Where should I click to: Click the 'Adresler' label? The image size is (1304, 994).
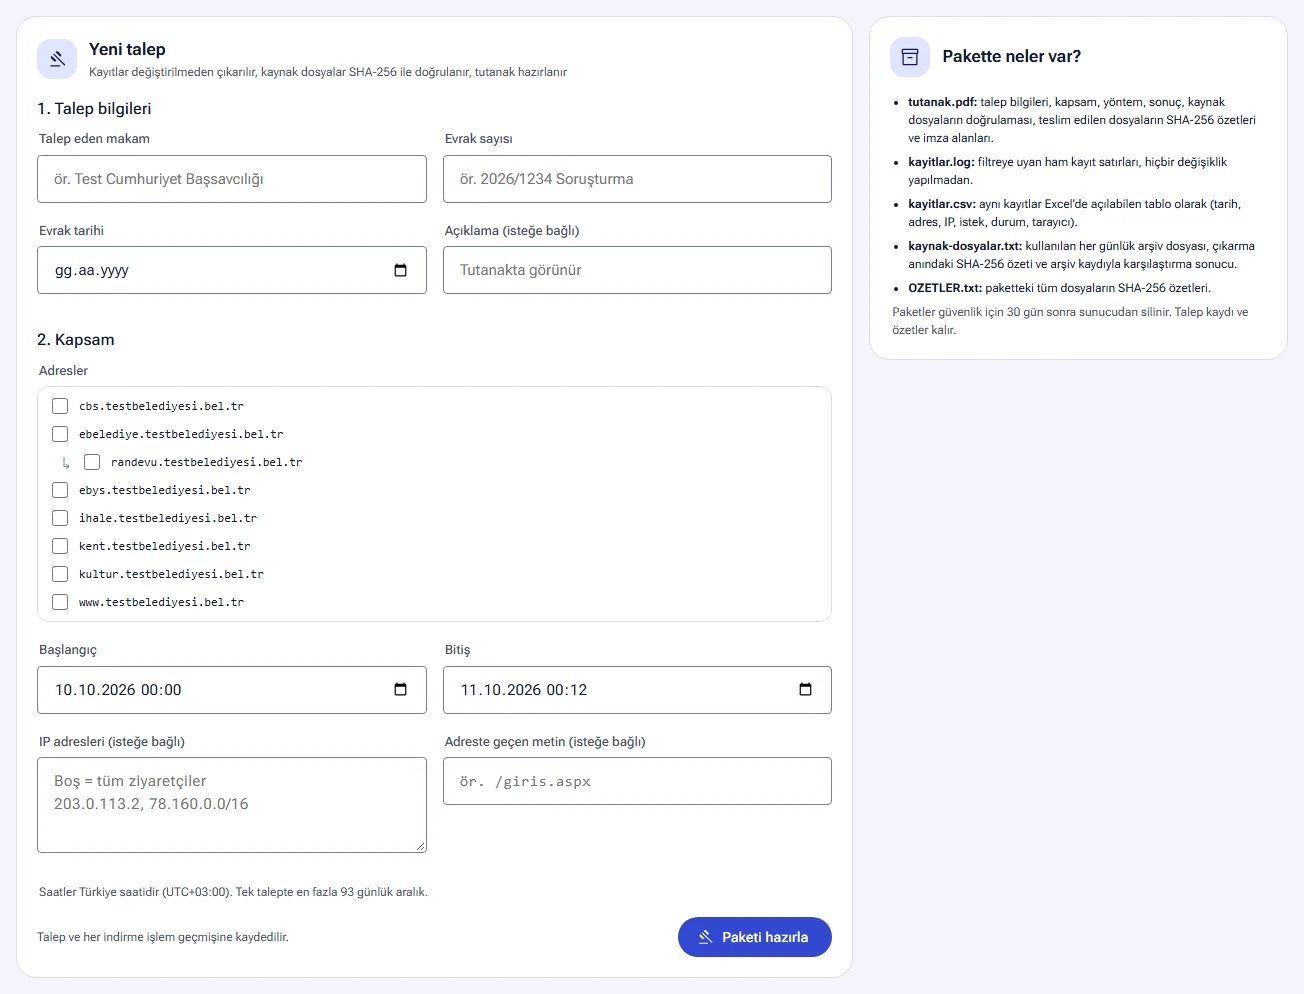pos(63,371)
